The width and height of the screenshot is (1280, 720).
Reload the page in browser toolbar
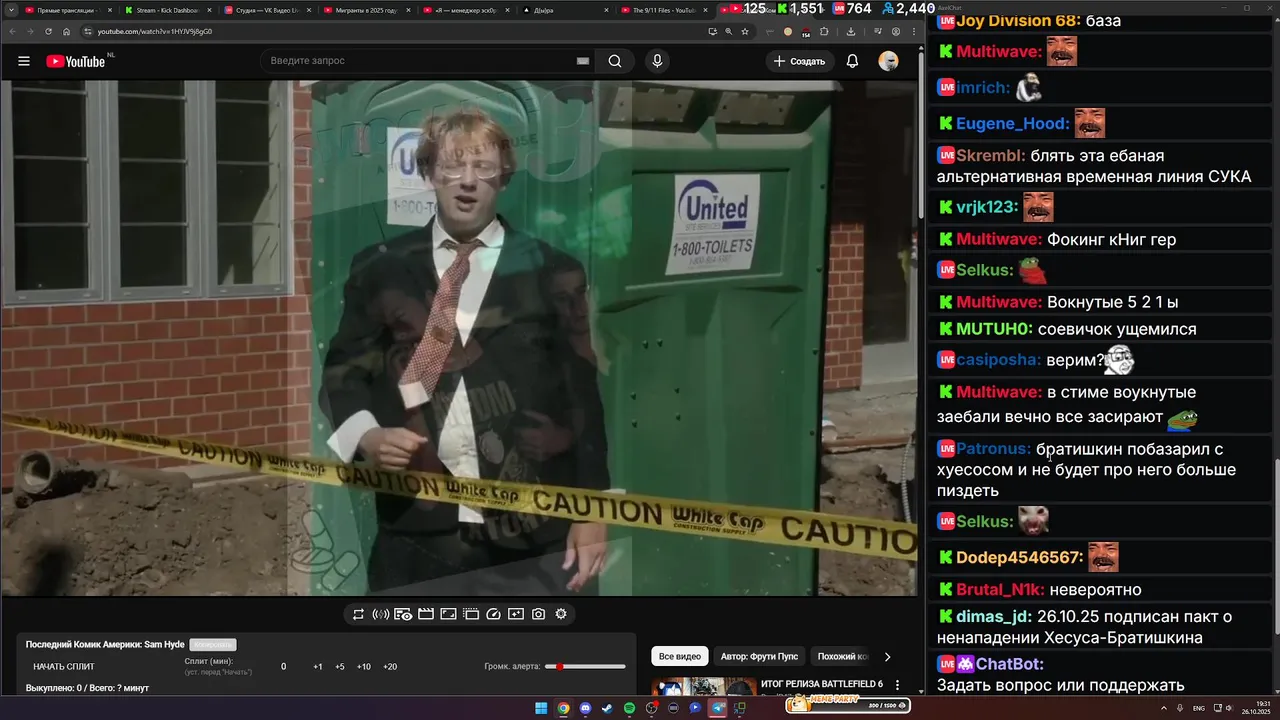[48, 31]
